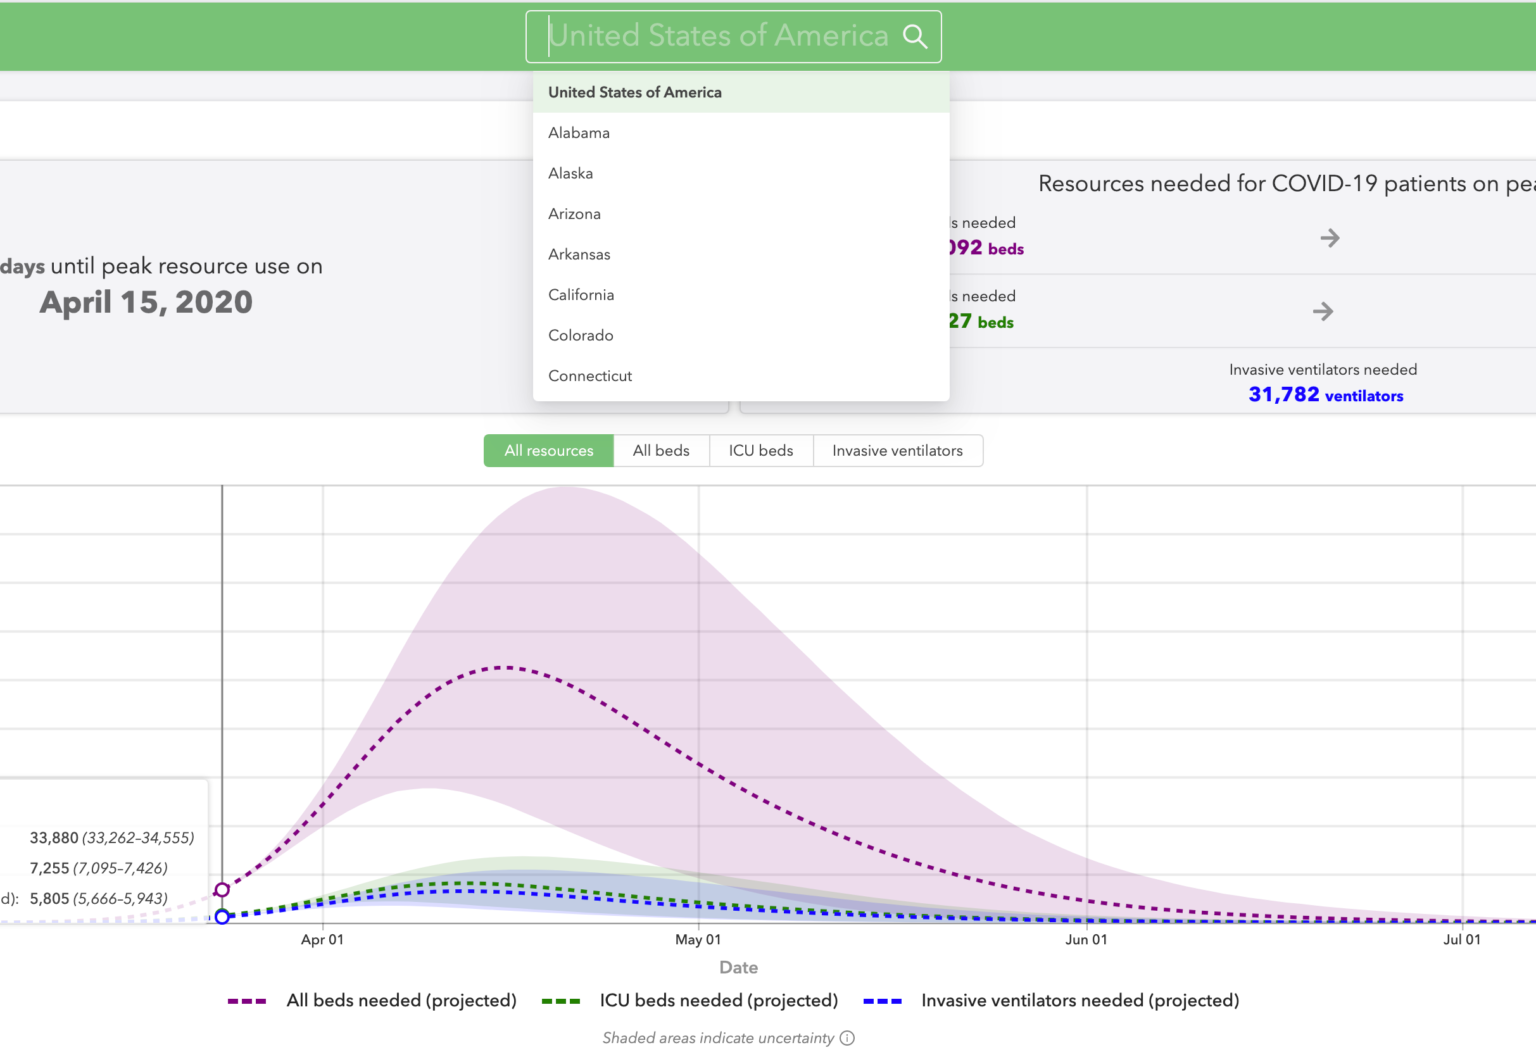The image size is (1536, 1057).
Task: Pick Connecticut from the location dropdown
Action: tap(590, 376)
